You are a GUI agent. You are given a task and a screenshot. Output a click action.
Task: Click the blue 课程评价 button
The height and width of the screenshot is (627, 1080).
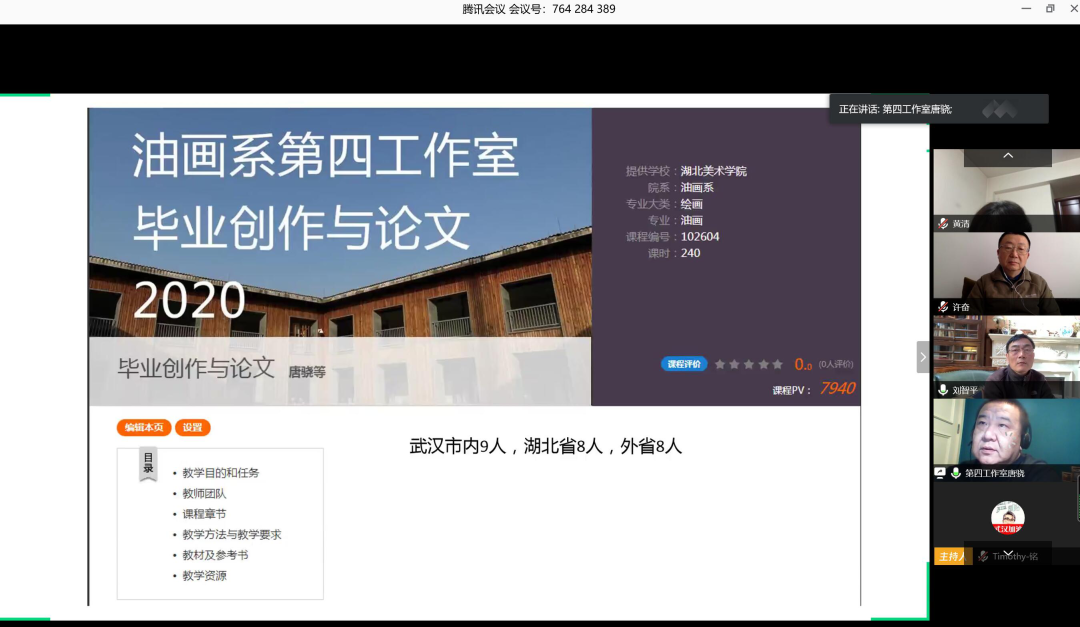pos(684,364)
